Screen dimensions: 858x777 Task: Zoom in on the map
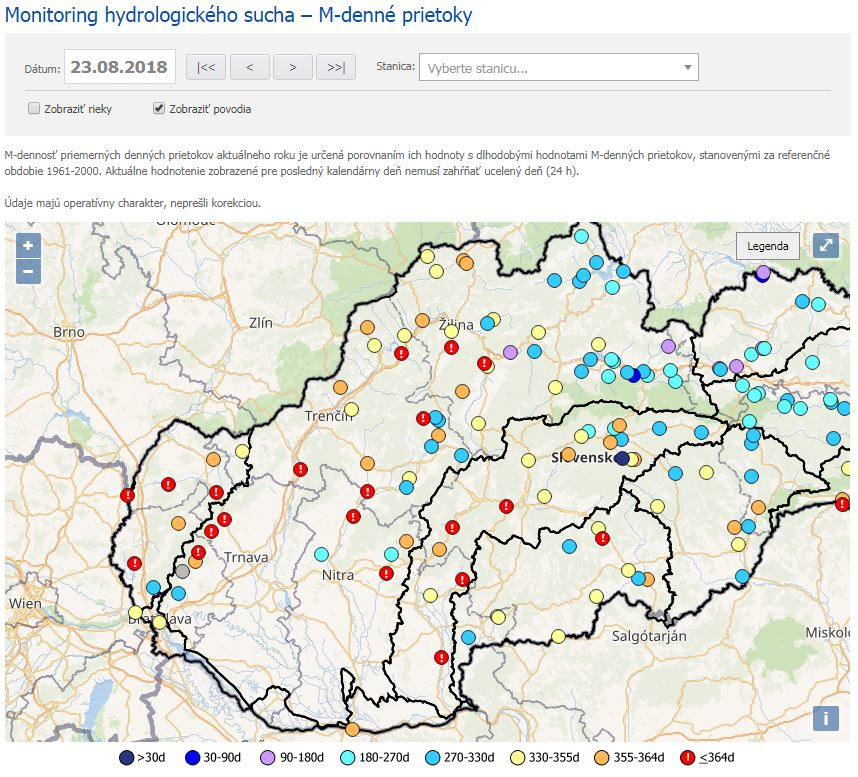coord(27,246)
